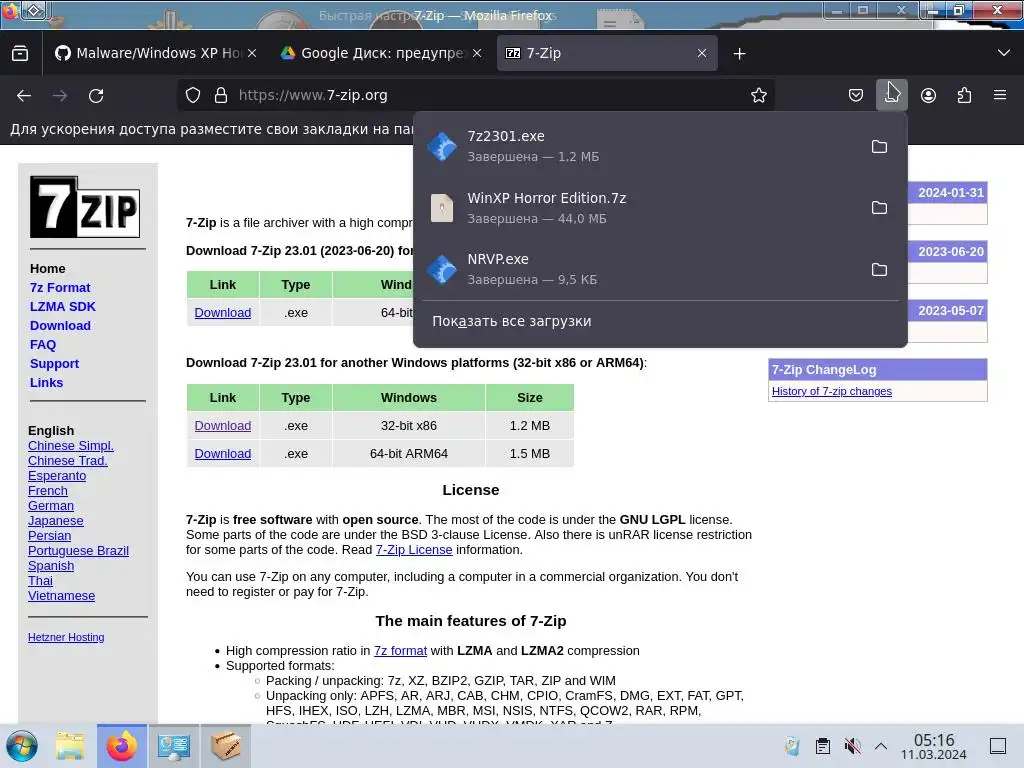This screenshot has width=1024, height=768.
Task: Close the Malware/Windows XP tab
Action: coord(252,53)
